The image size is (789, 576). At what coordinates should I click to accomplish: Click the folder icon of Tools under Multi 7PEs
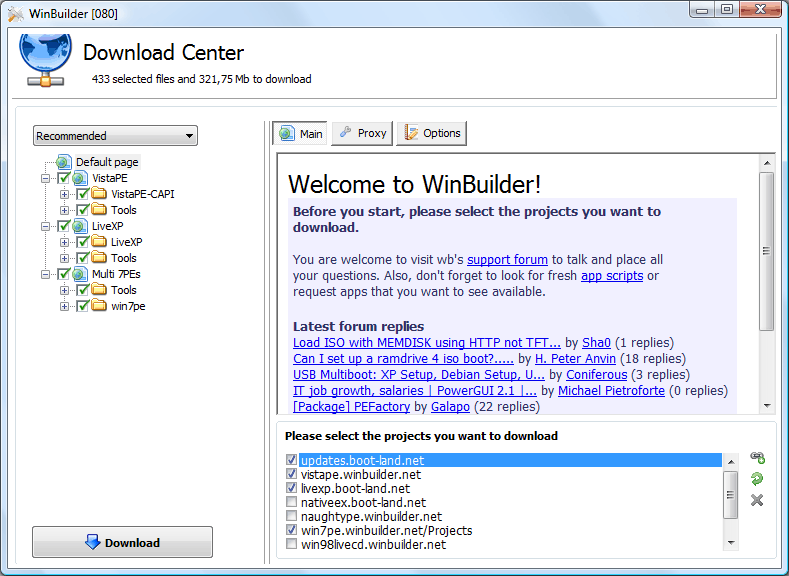coord(99,289)
